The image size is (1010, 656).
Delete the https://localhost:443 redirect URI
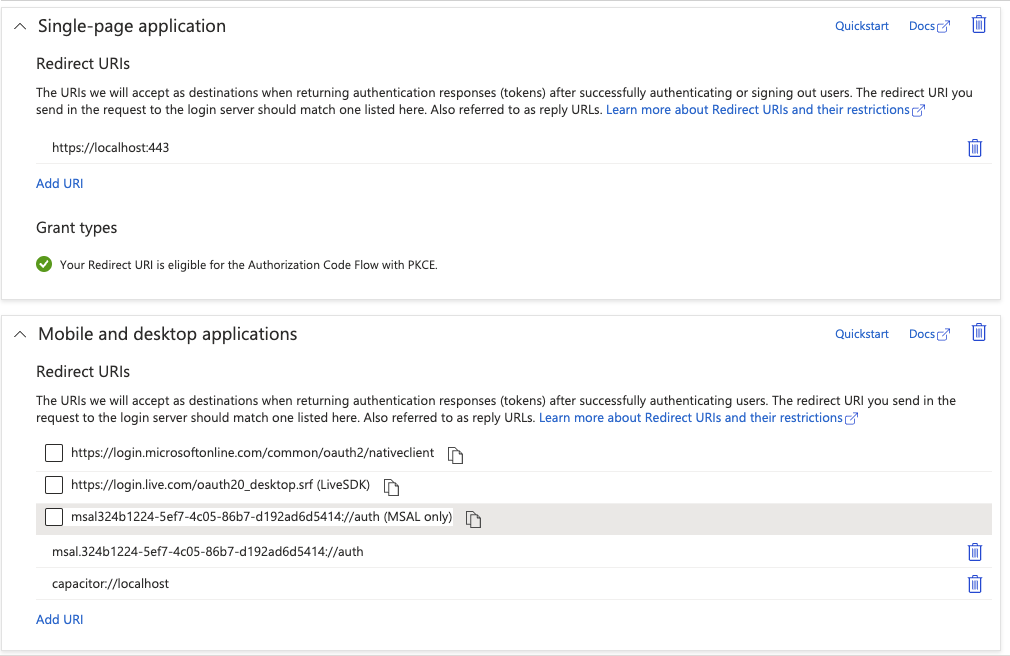(x=975, y=148)
